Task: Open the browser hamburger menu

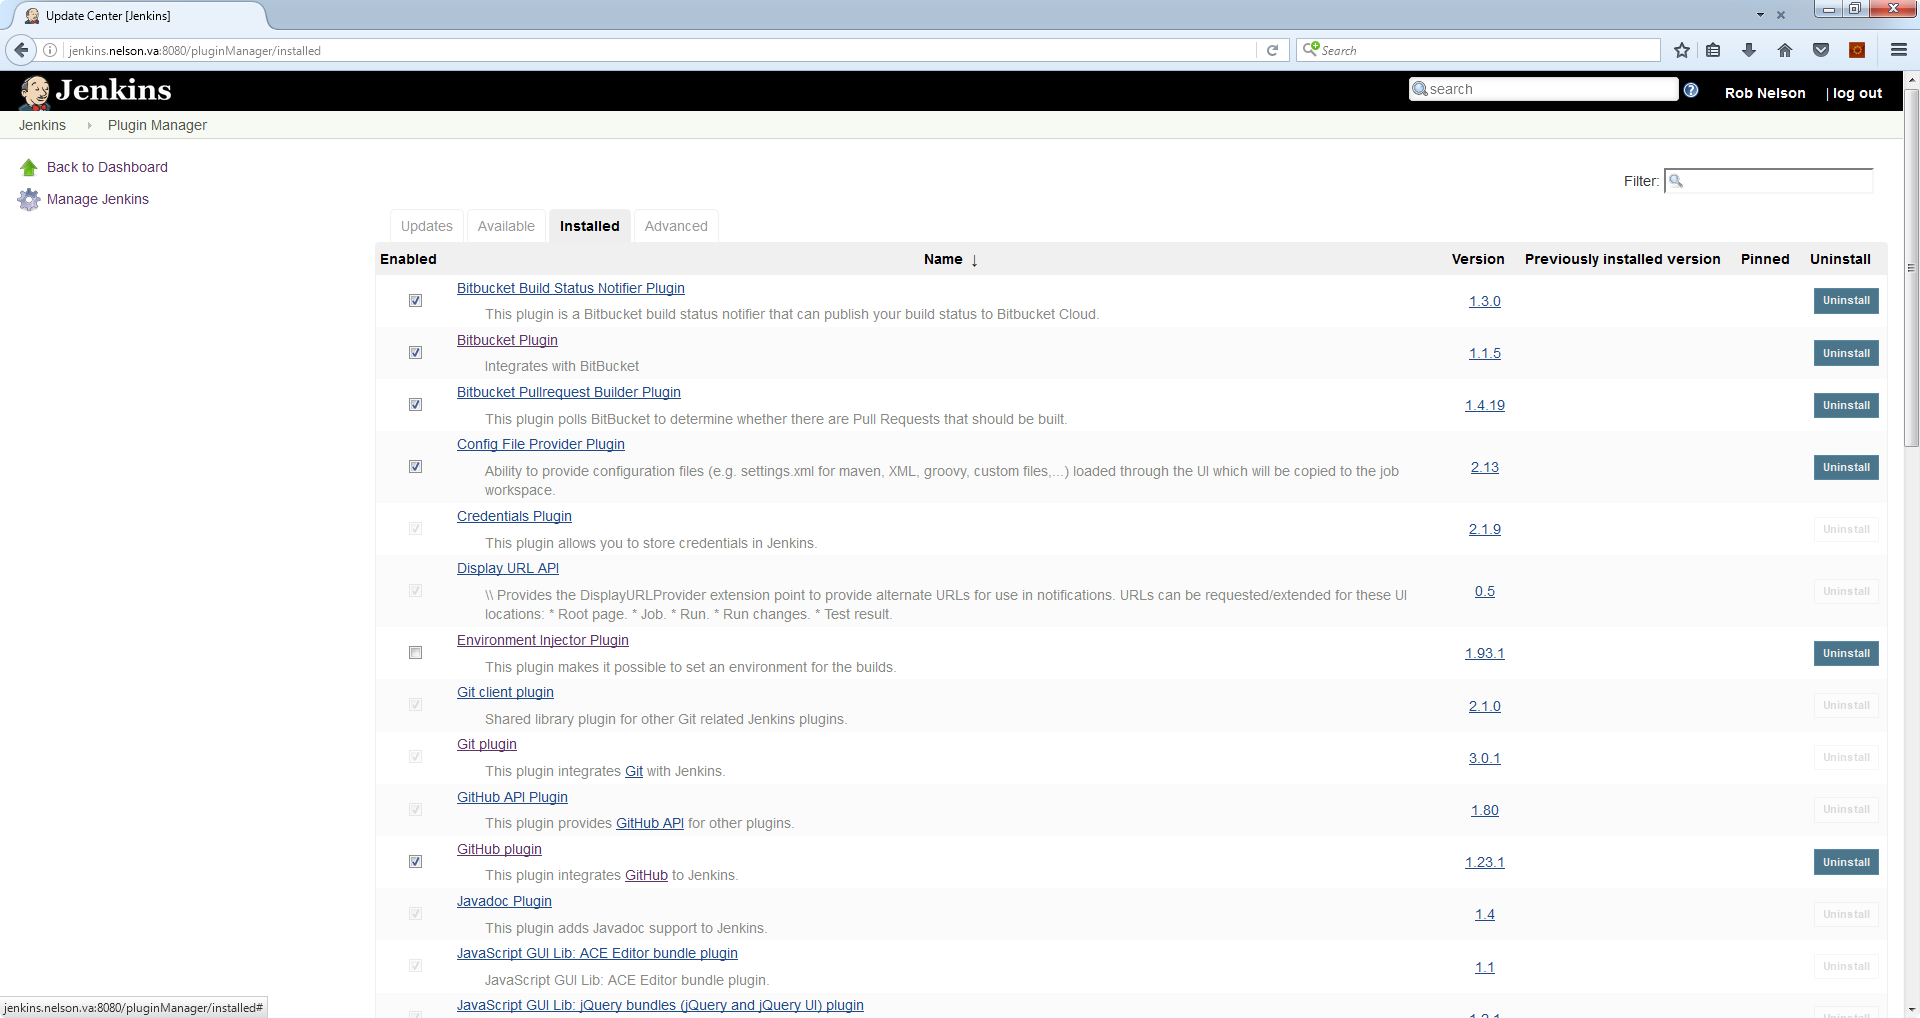Action: pyautogui.click(x=1898, y=50)
